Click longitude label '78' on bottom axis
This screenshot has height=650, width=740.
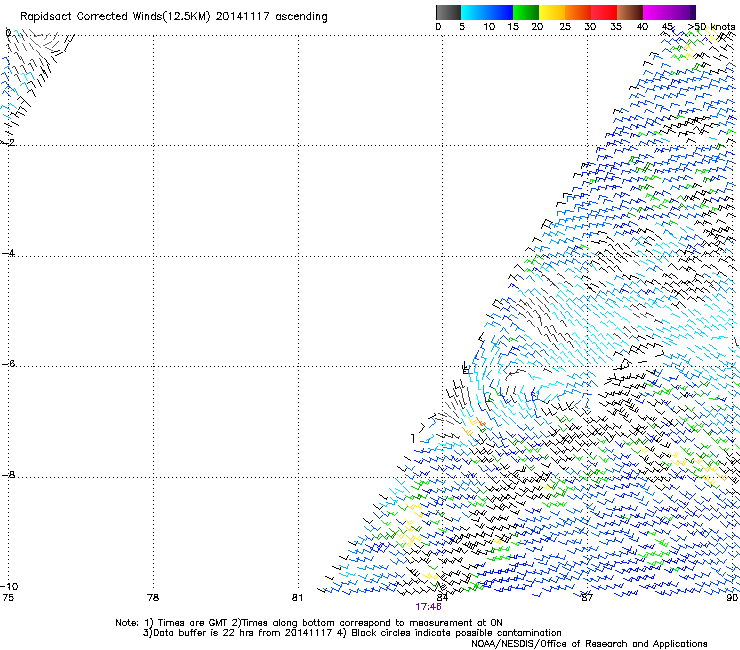(153, 598)
